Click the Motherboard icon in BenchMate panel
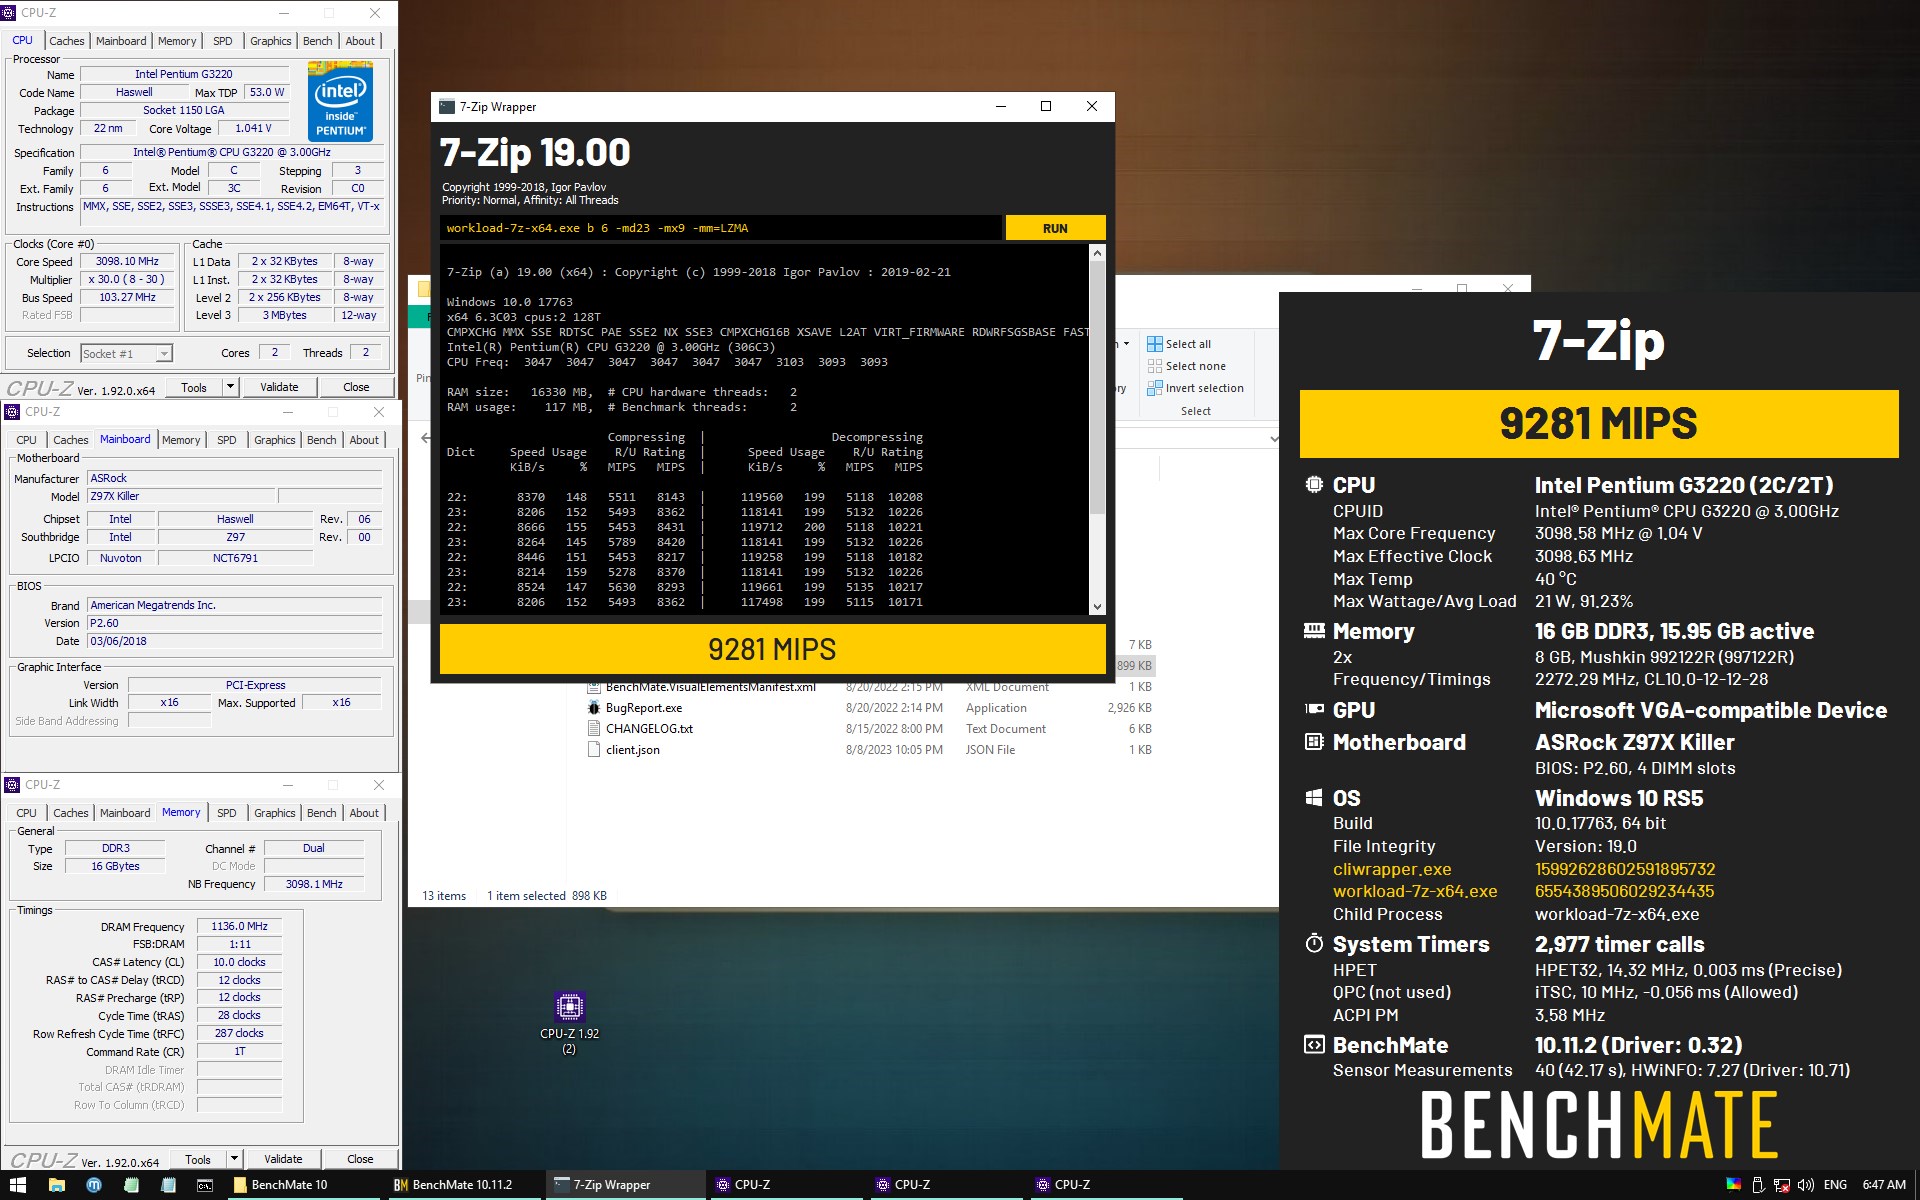Viewport: 1920px width, 1200px height. pos(1314,742)
